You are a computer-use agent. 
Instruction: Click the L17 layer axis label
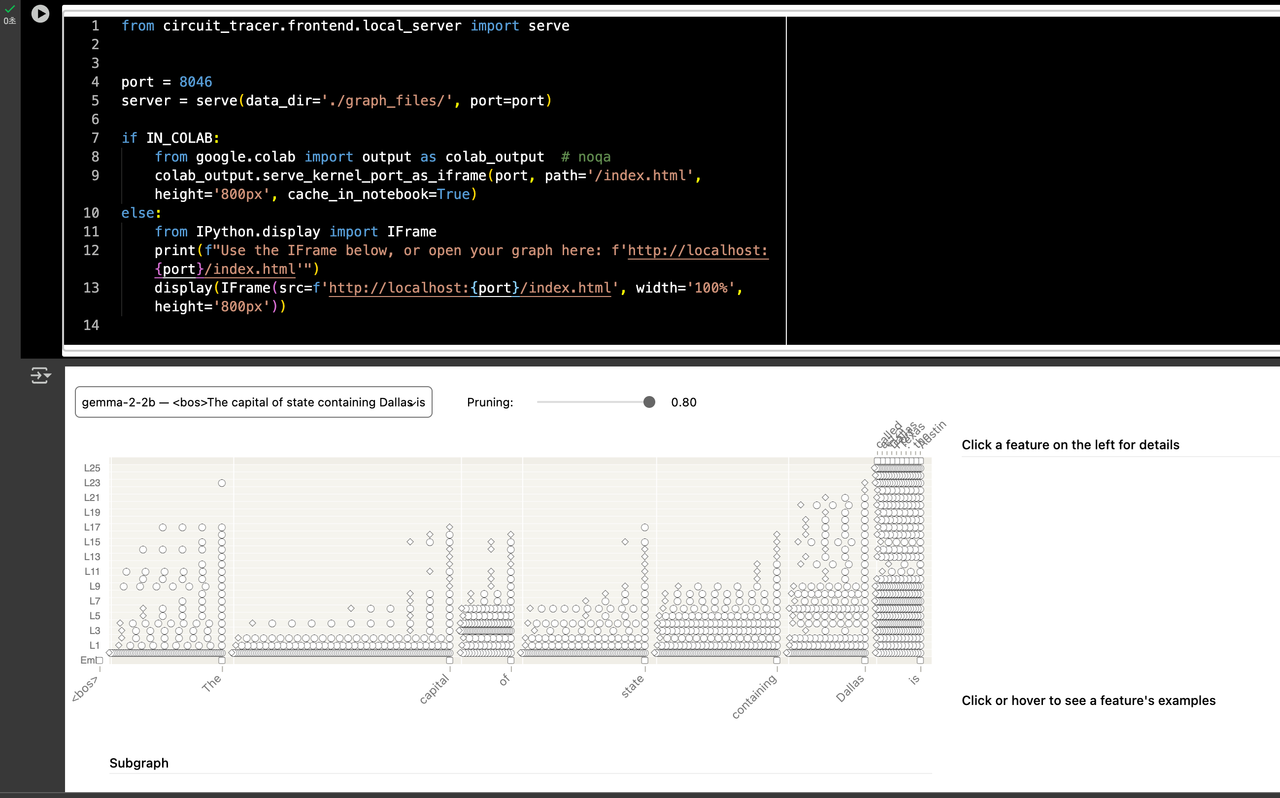[x=91, y=527]
